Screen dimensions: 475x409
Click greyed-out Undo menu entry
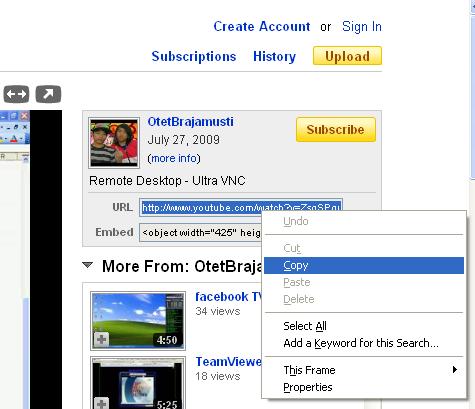pos(364,221)
